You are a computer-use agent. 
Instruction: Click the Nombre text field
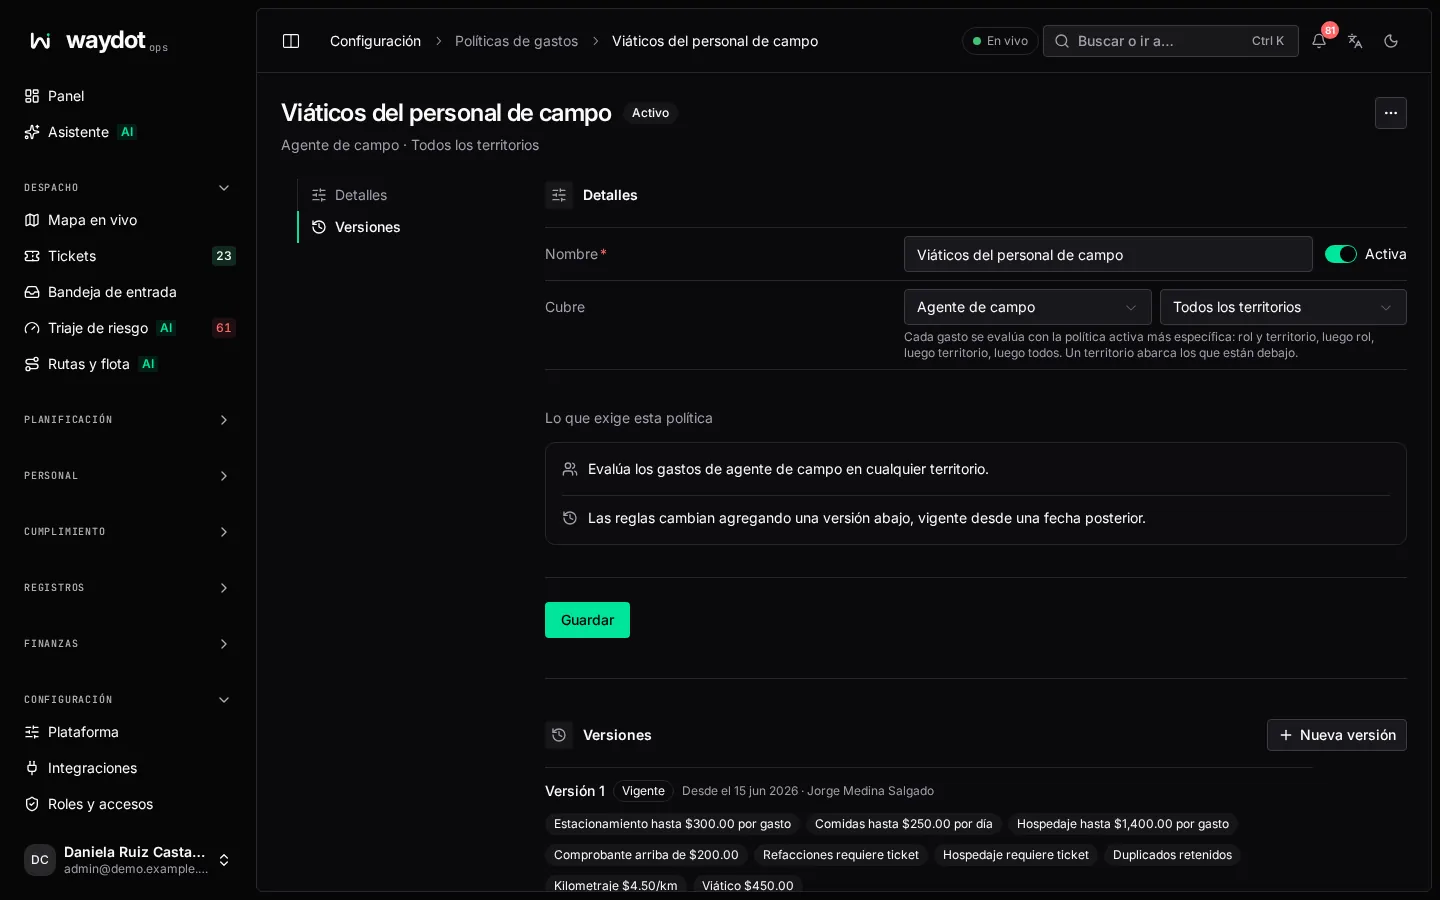1108,254
